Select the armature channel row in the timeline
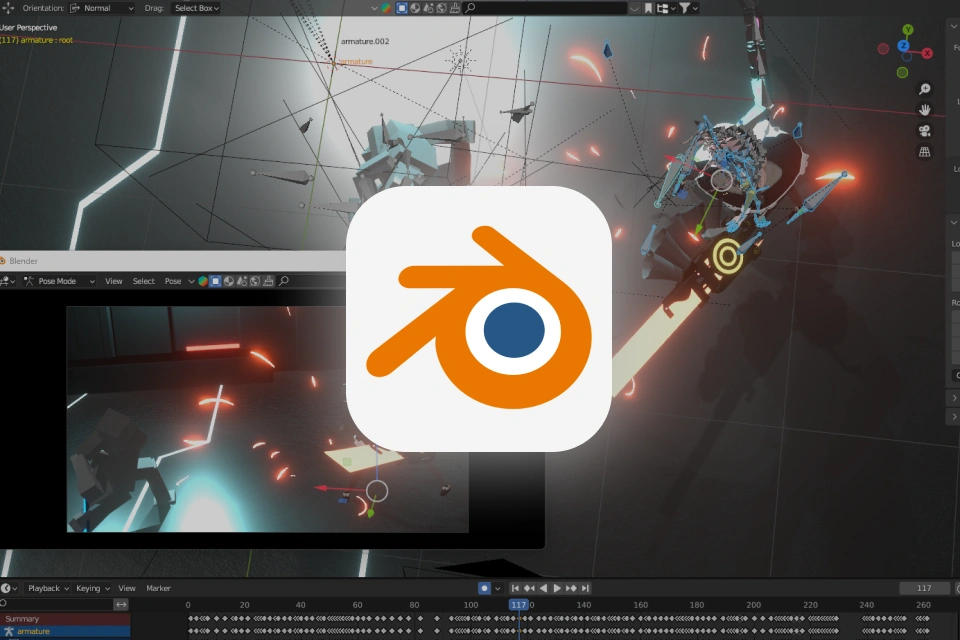Viewport: 960px width, 640px height. [x=65, y=631]
